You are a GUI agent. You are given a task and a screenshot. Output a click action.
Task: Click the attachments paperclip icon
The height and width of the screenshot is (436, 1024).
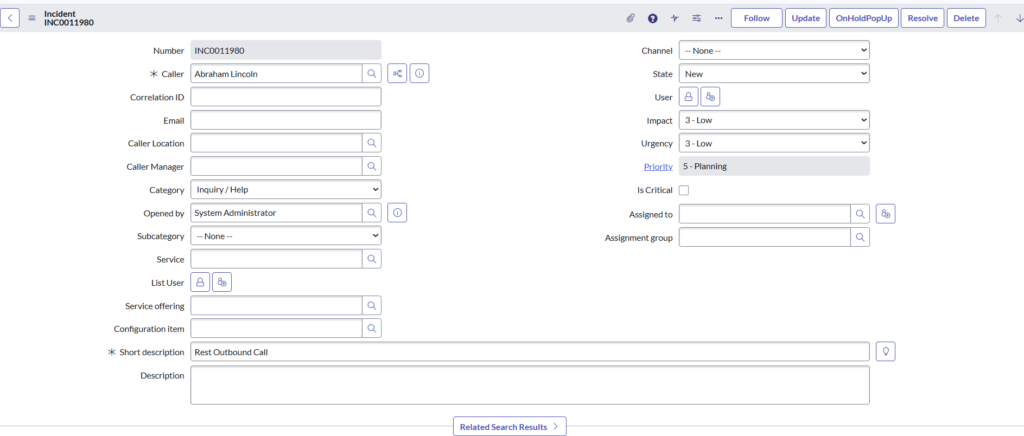click(x=630, y=18)
